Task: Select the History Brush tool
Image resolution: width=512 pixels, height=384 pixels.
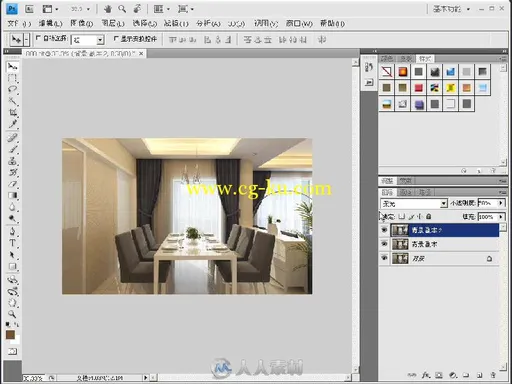Action: [x=12, y=172]
